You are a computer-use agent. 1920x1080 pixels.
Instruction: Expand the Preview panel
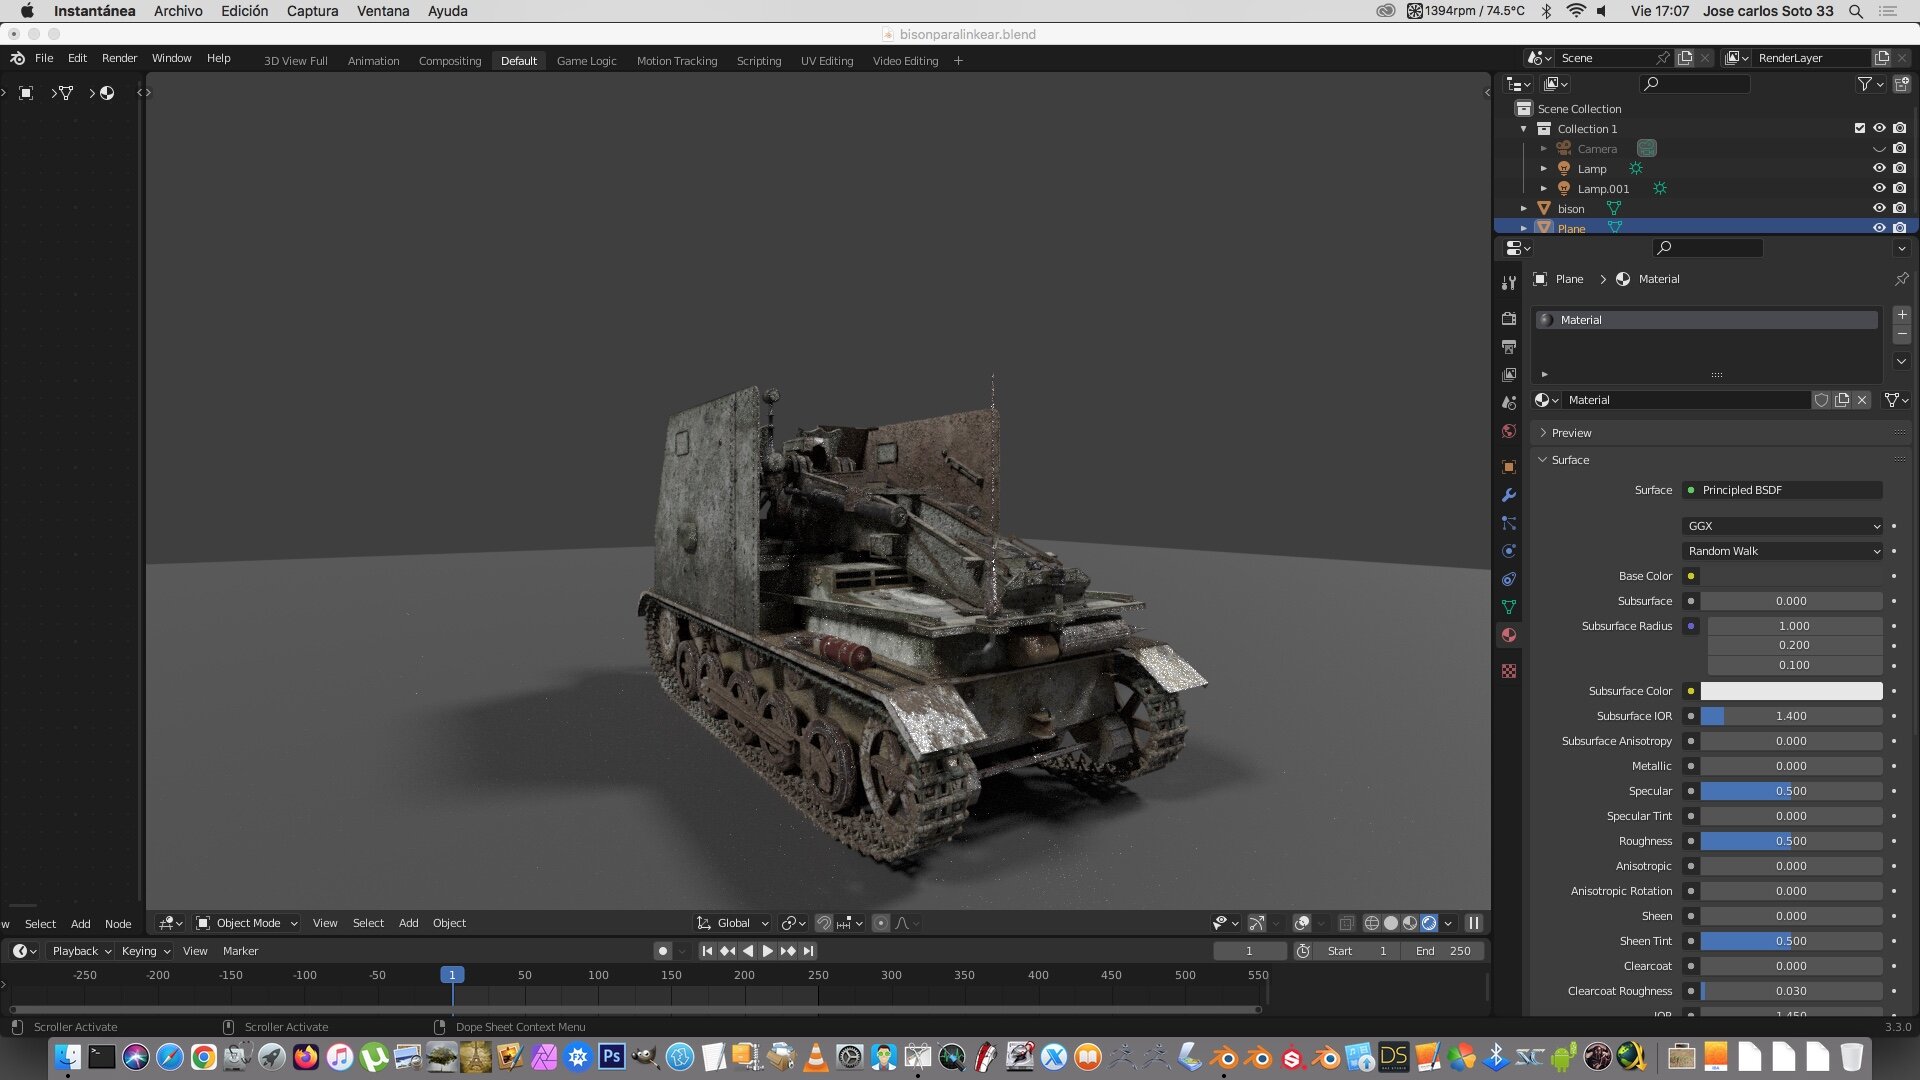tap(1571, 433)
